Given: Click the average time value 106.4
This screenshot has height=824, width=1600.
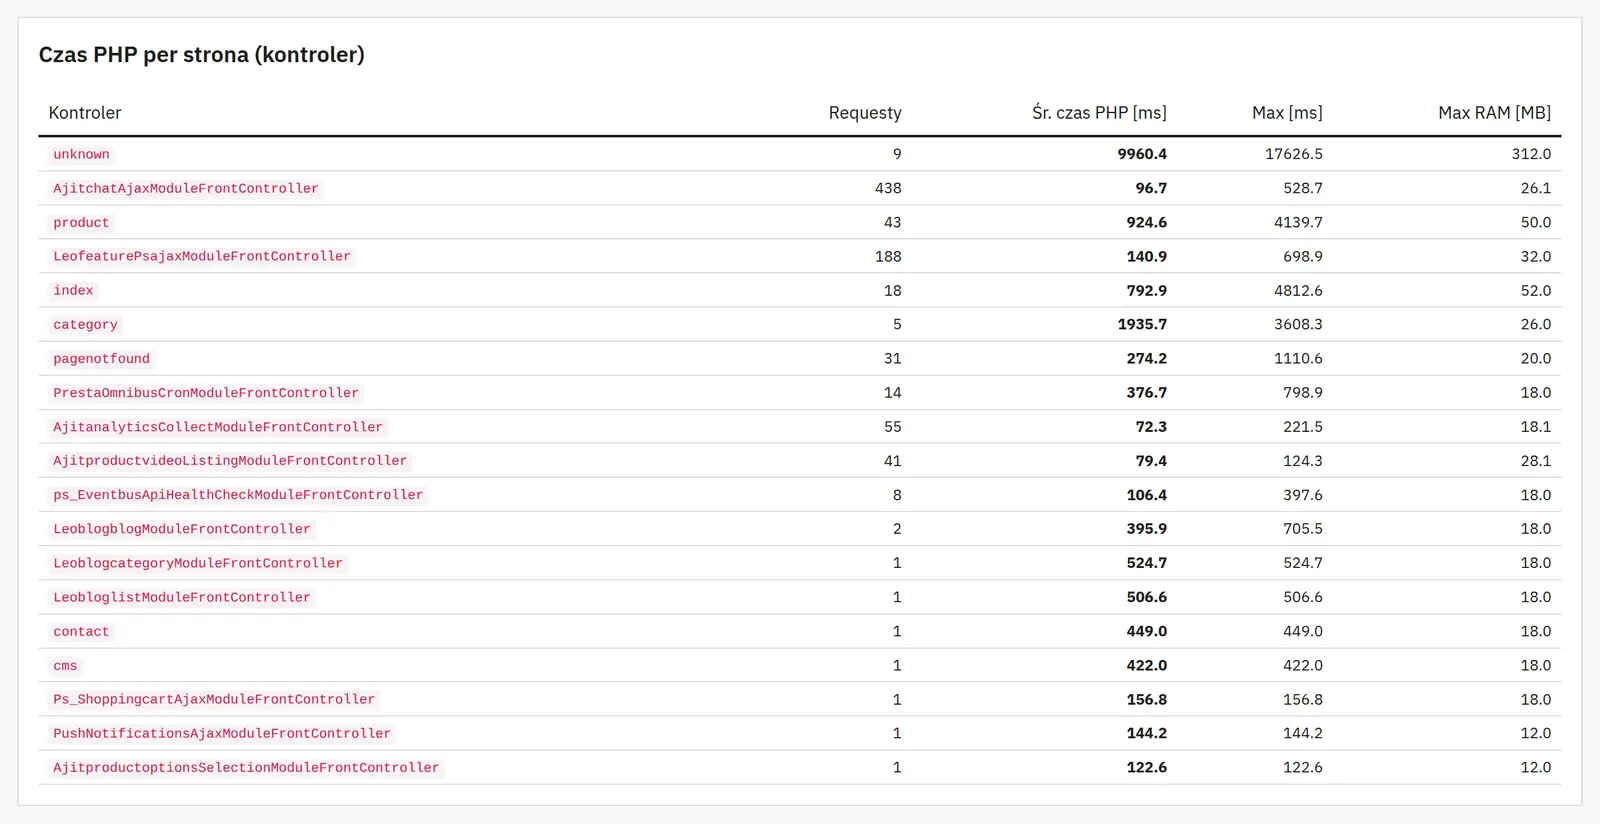Looking at the screenshot, I should 1146,495.
